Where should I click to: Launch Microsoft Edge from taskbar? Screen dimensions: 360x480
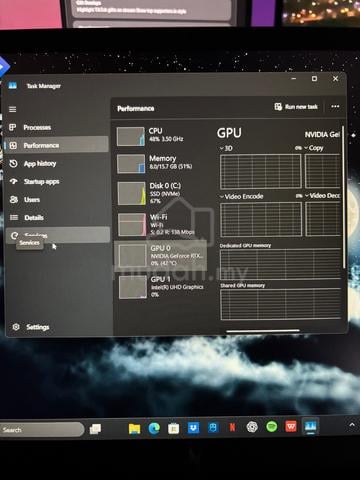tap(154, 428)
